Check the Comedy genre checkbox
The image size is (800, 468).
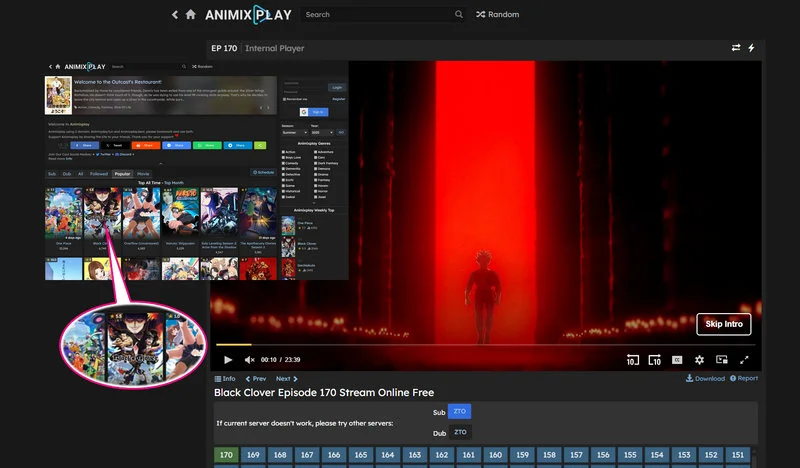pos(284,163)
